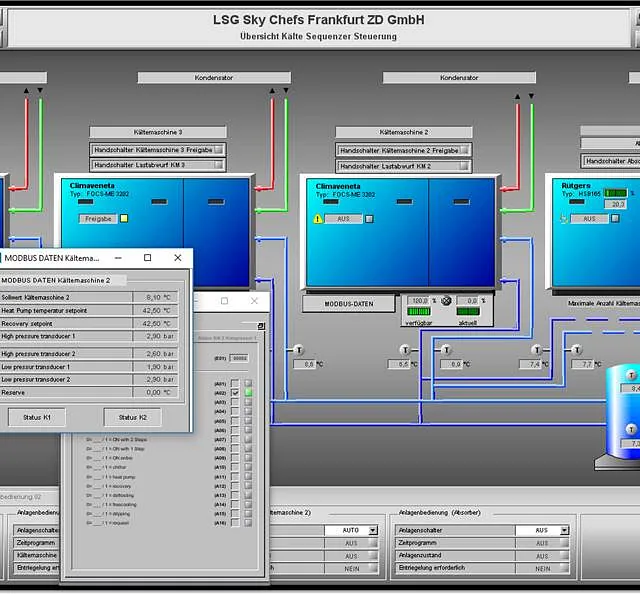Check the A04 checkbox
The height and width of the screenshot is (594, 640).
click(x=235, y=412)
